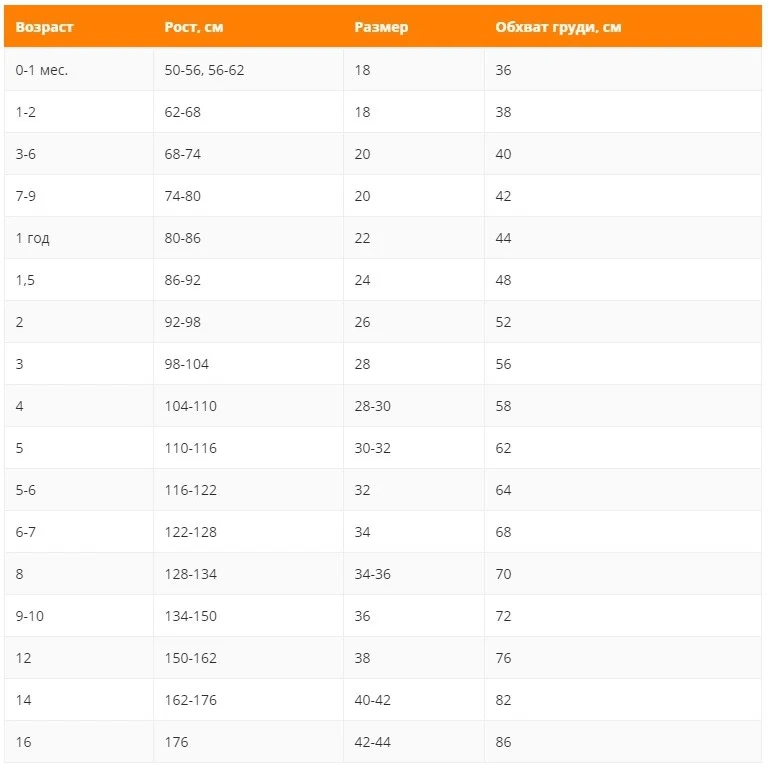Screen dimensions: 768x768
Task: Select the chest value "86"
Action: [x=503, y=742]
